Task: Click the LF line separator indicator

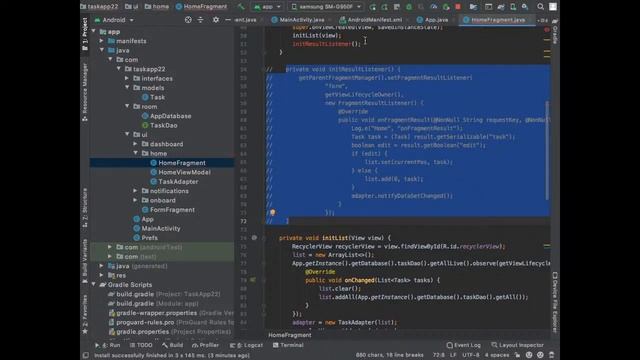Action: tap(453, 355)
